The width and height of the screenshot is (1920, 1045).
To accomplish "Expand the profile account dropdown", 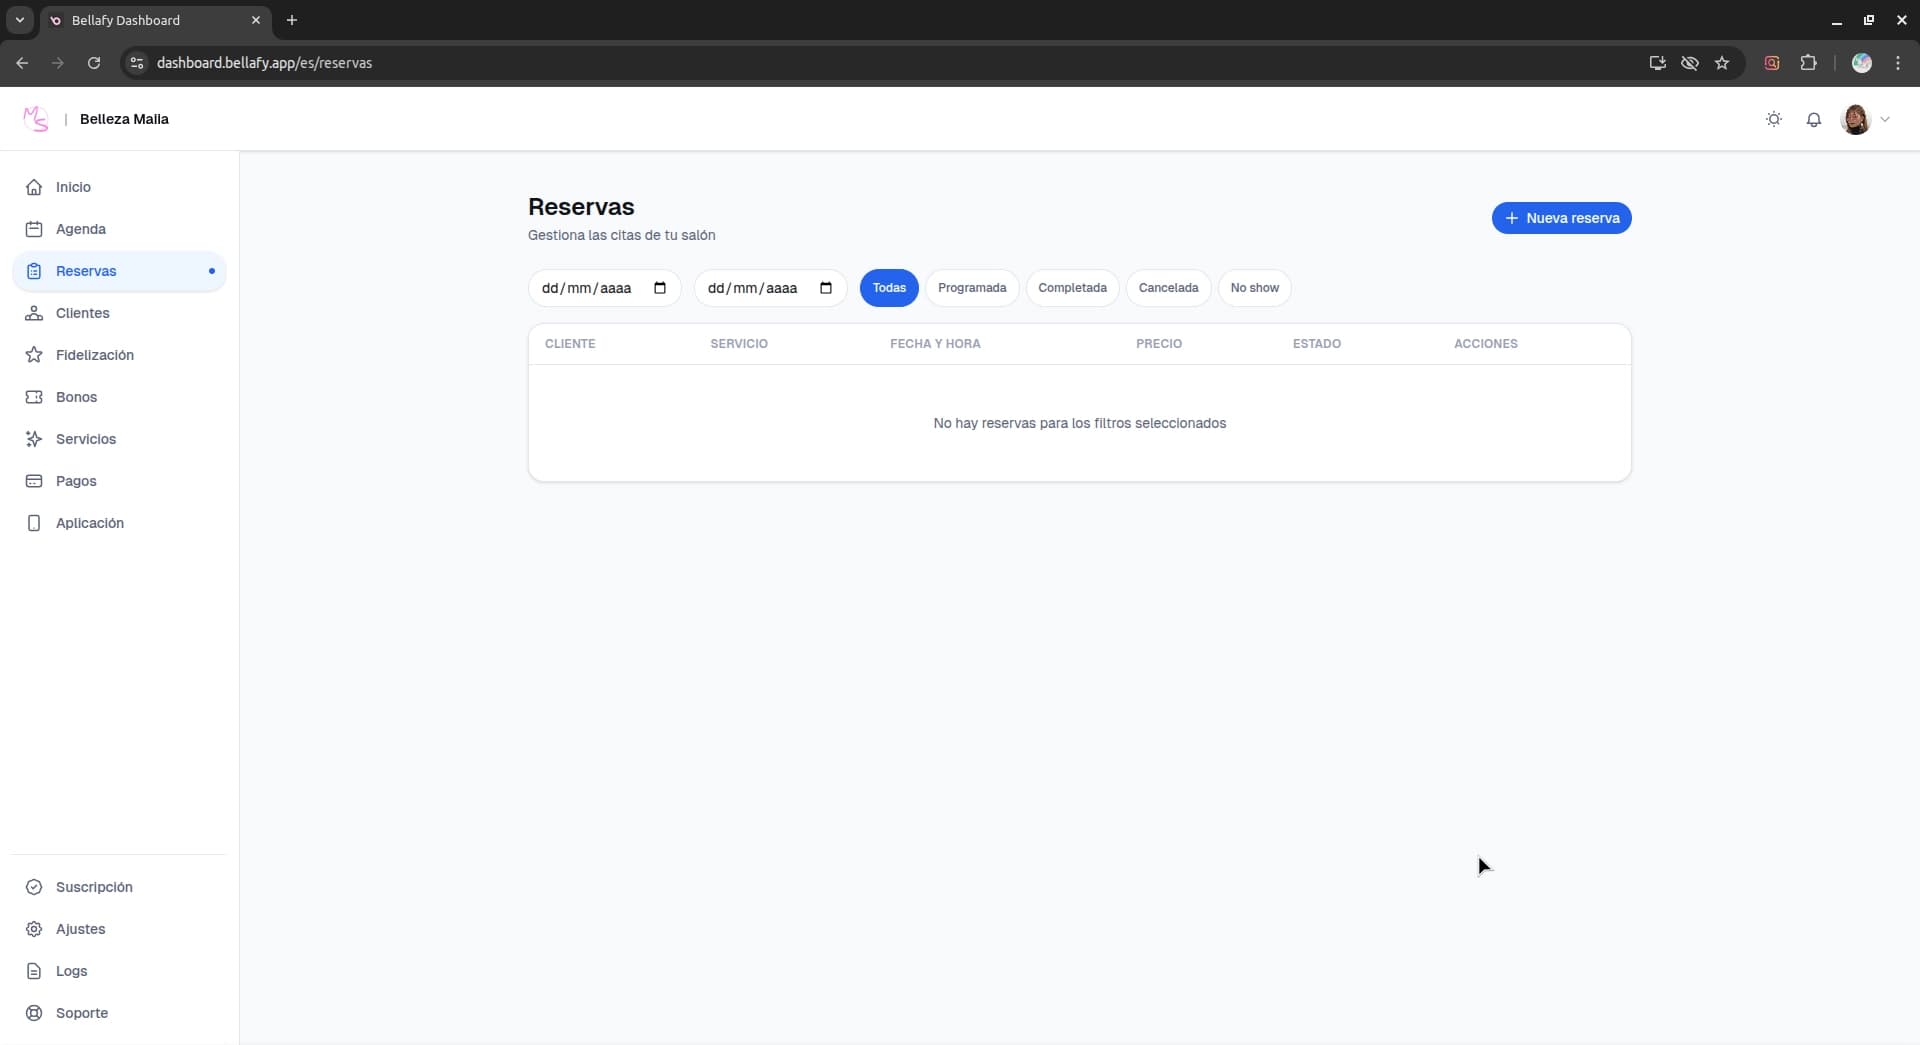I will (1866, 119).
